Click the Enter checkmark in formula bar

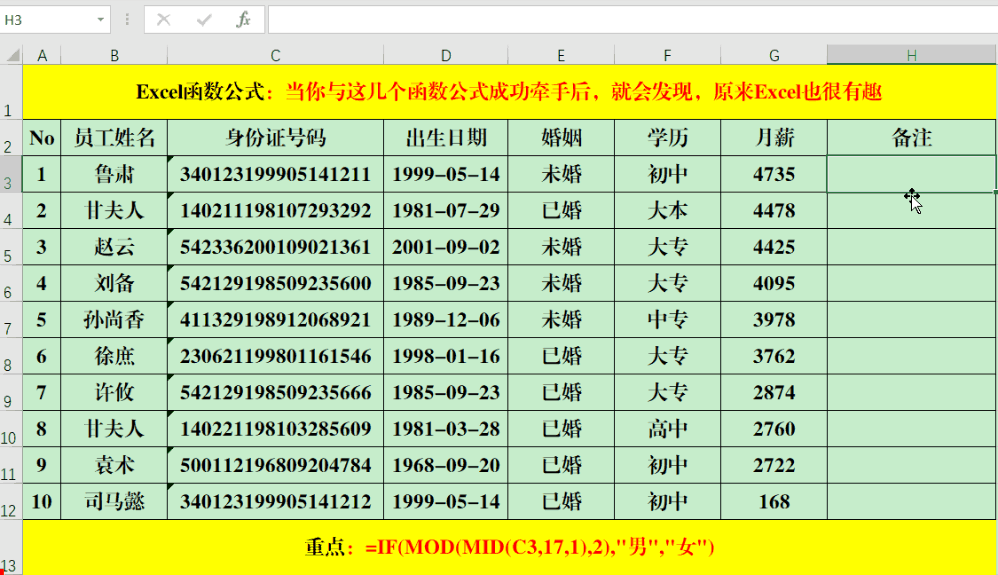[204, 19]
